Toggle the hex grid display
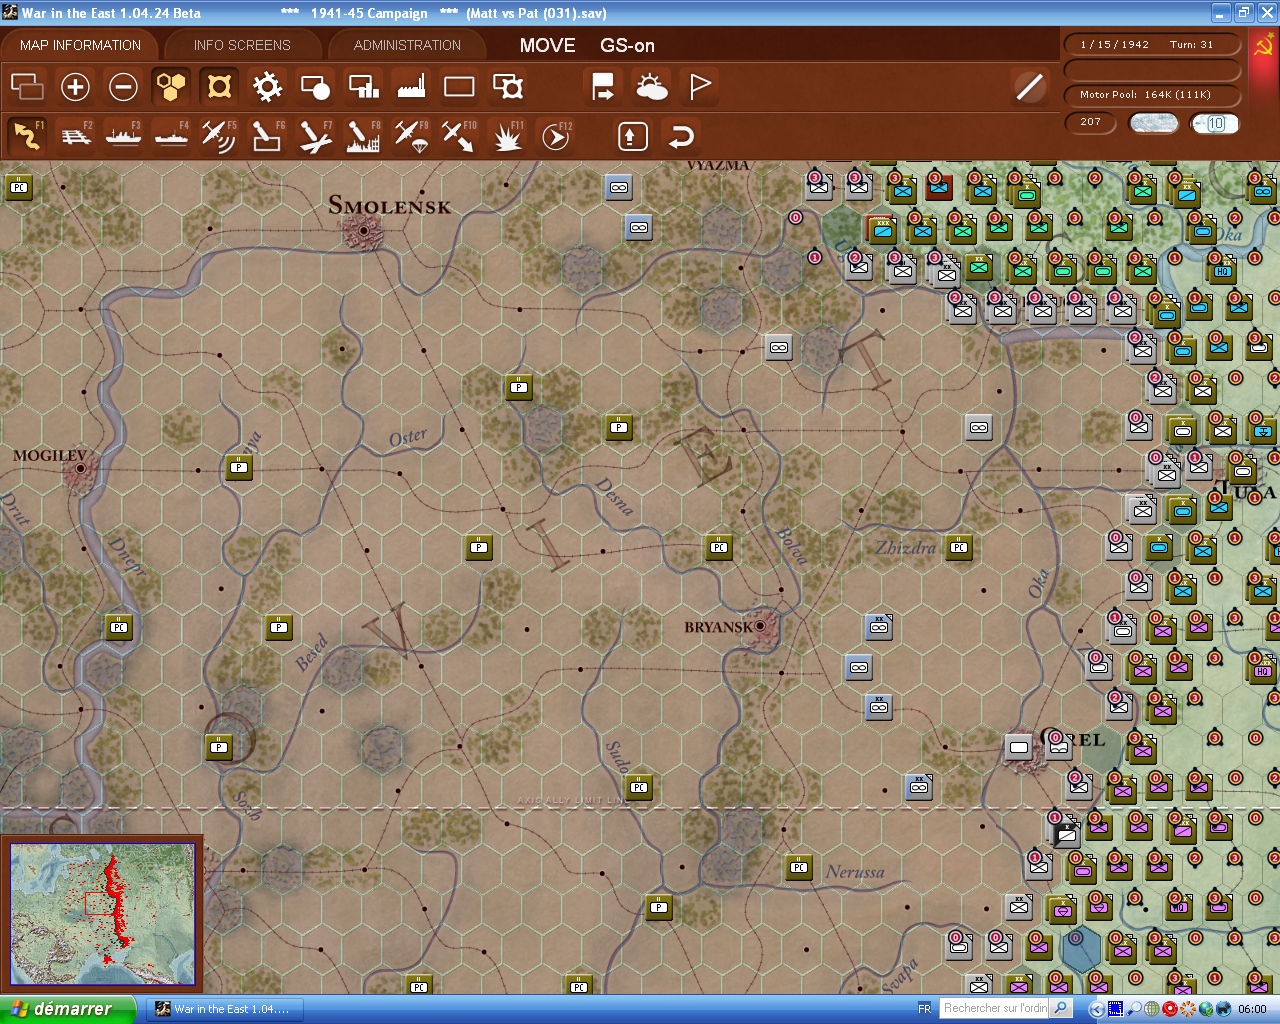This screenshot has width=1280, height=1024. [171, 87]
